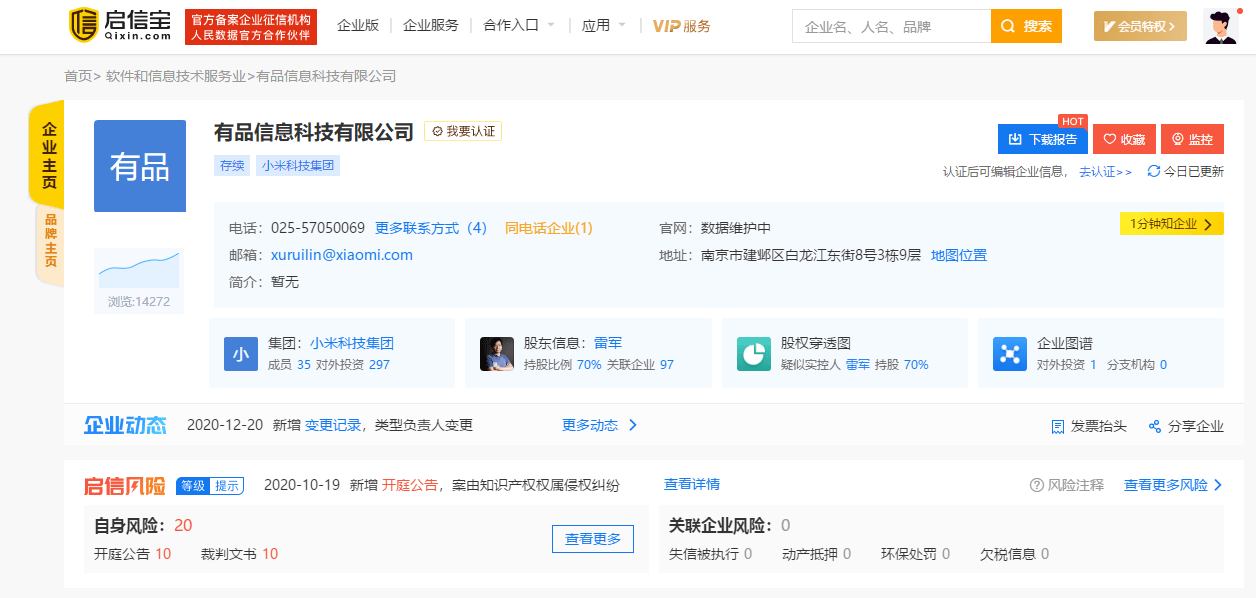
Task: Click the 存续 status tag
Action: pos(232,166)
